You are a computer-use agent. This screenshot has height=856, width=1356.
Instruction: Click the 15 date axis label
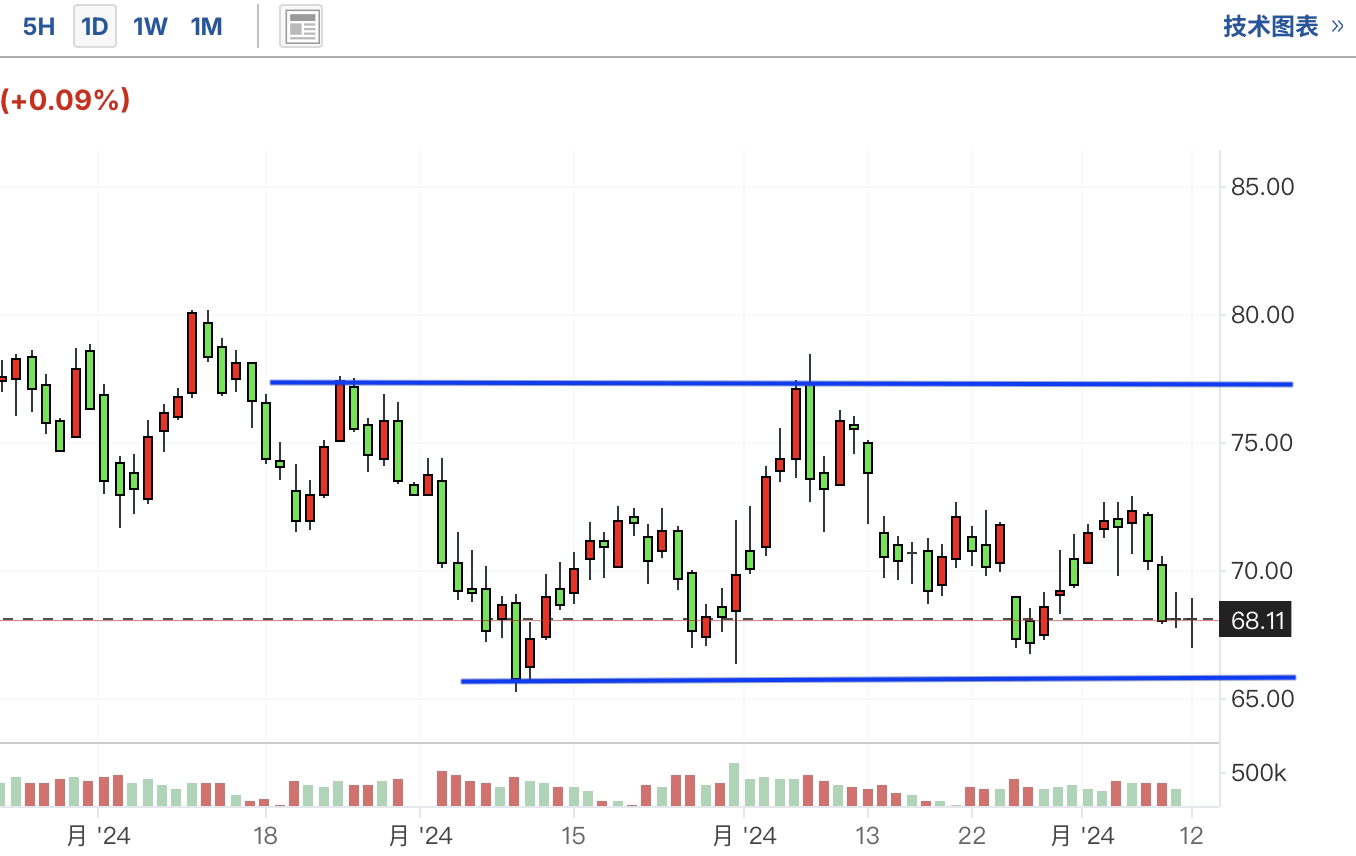click(x=572, y=835)
